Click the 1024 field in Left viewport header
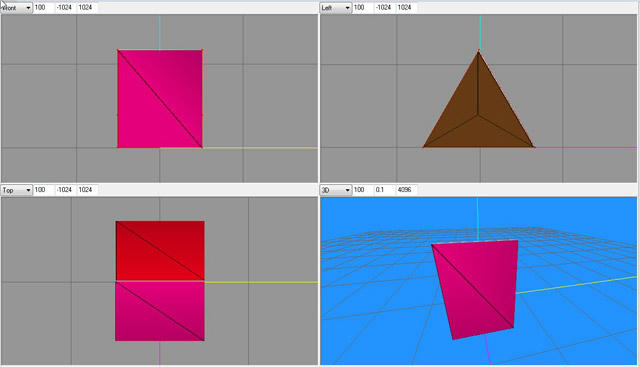640x367 pixels. click(406, 7)
